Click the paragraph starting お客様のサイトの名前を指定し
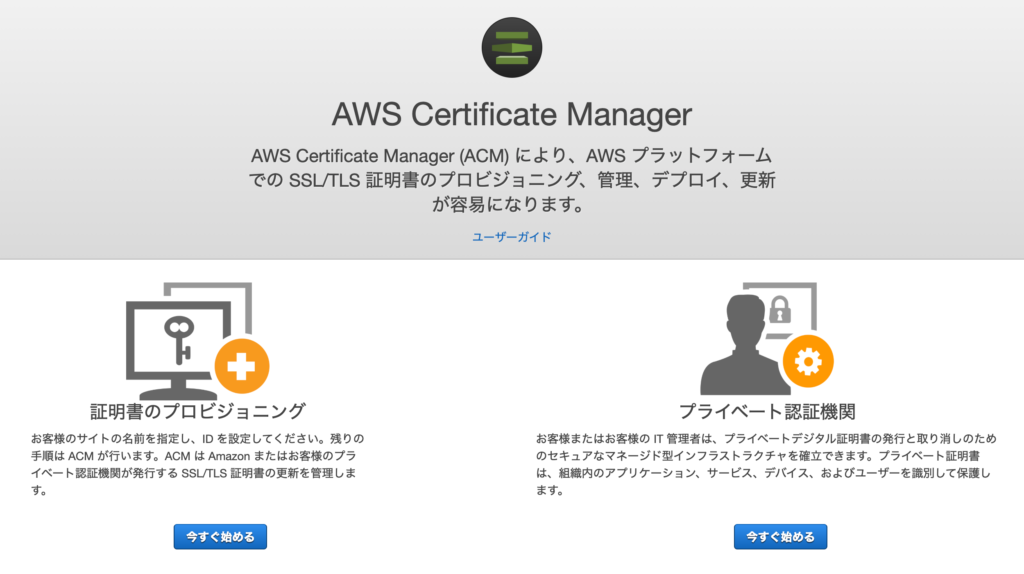This screenshot has width=1024, height=574. pos(197,464)
